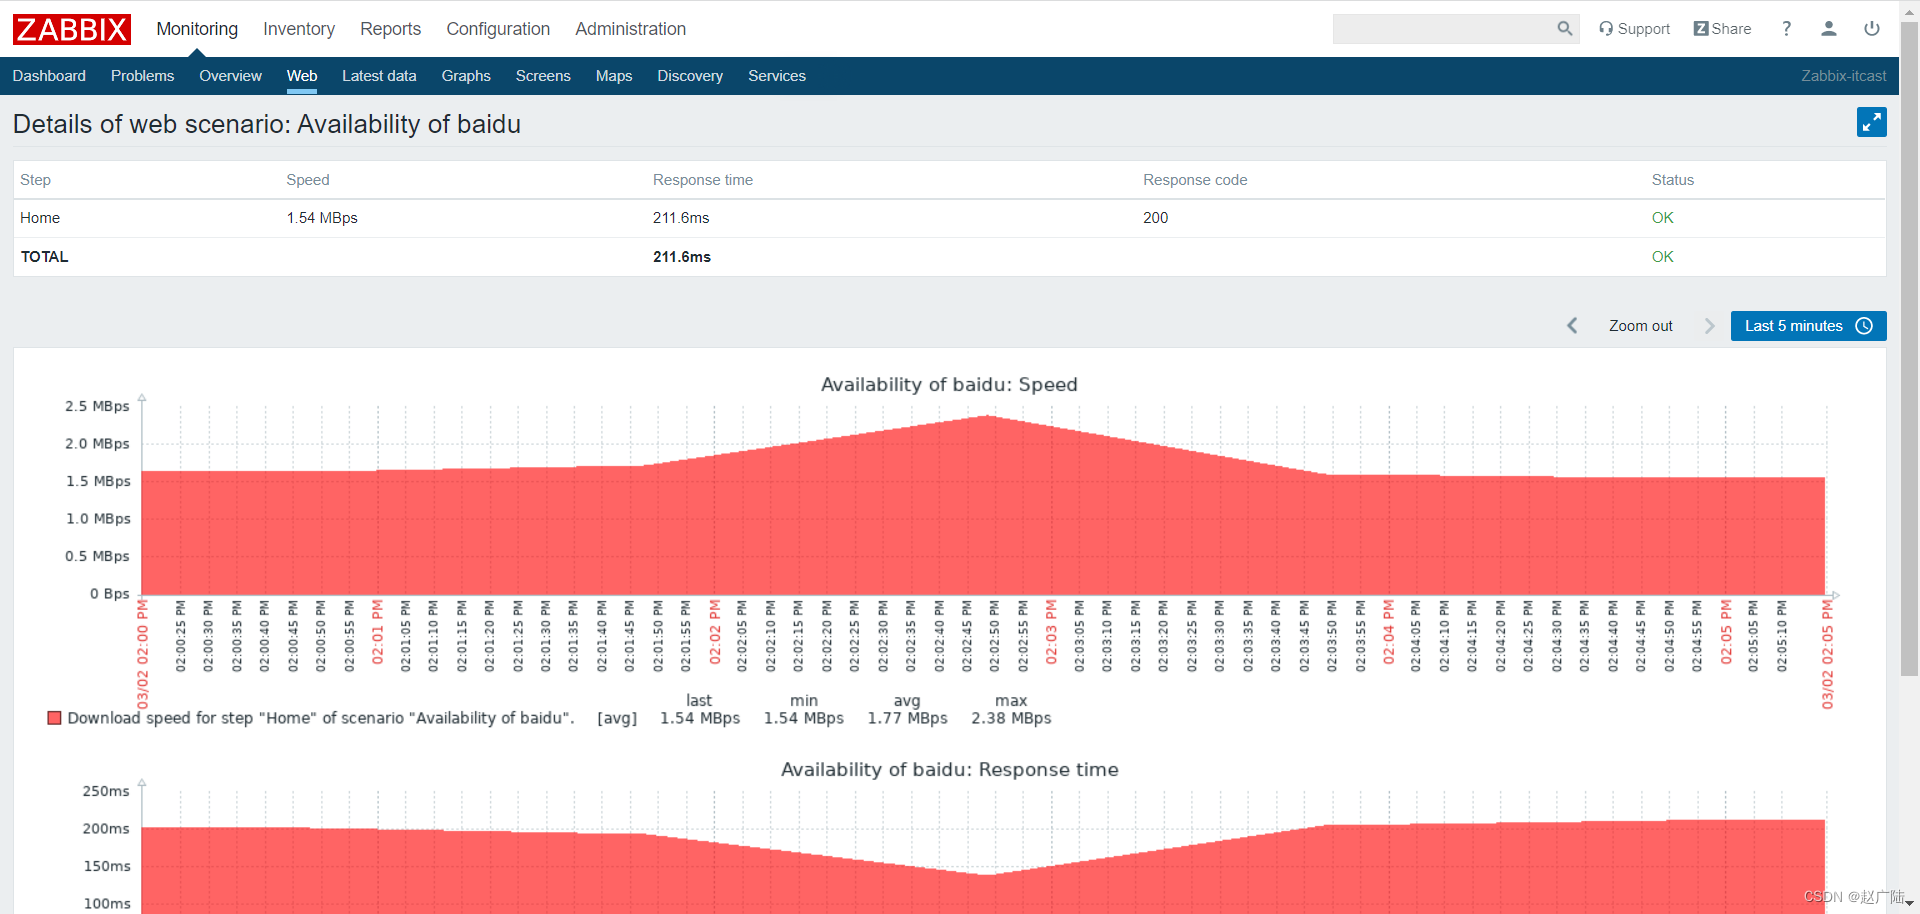Click the search magnifier icon
The image size is (1920, 914).
click(1564, 29)
